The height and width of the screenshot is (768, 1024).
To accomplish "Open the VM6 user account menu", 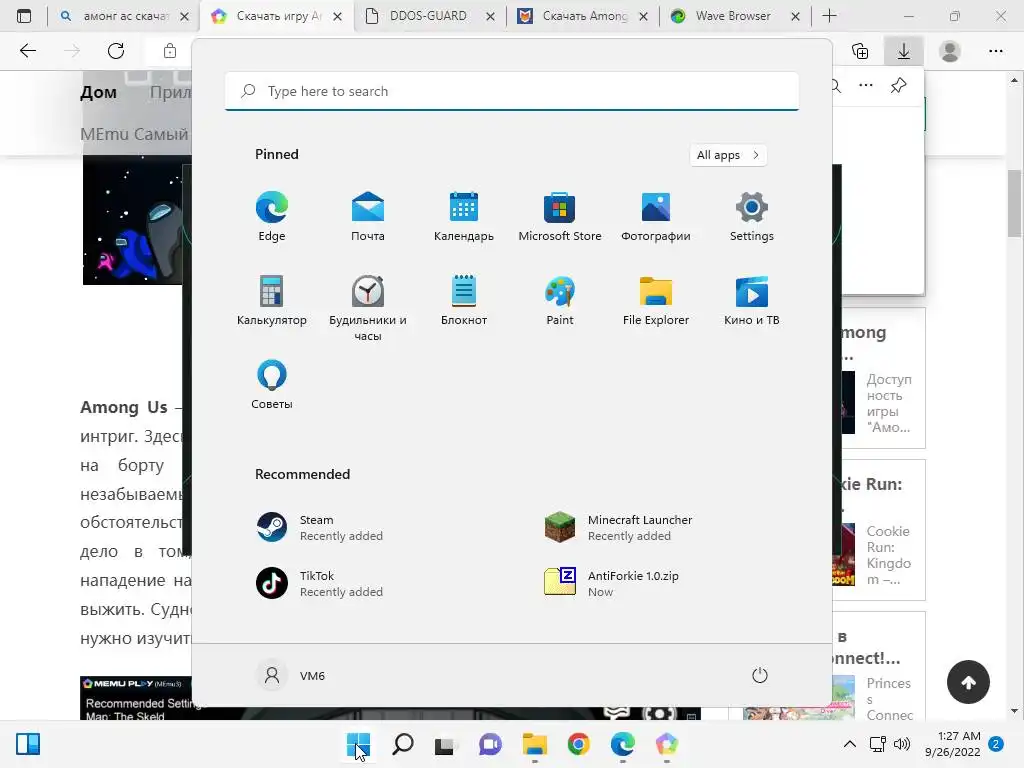I will (x=291, y=675).
